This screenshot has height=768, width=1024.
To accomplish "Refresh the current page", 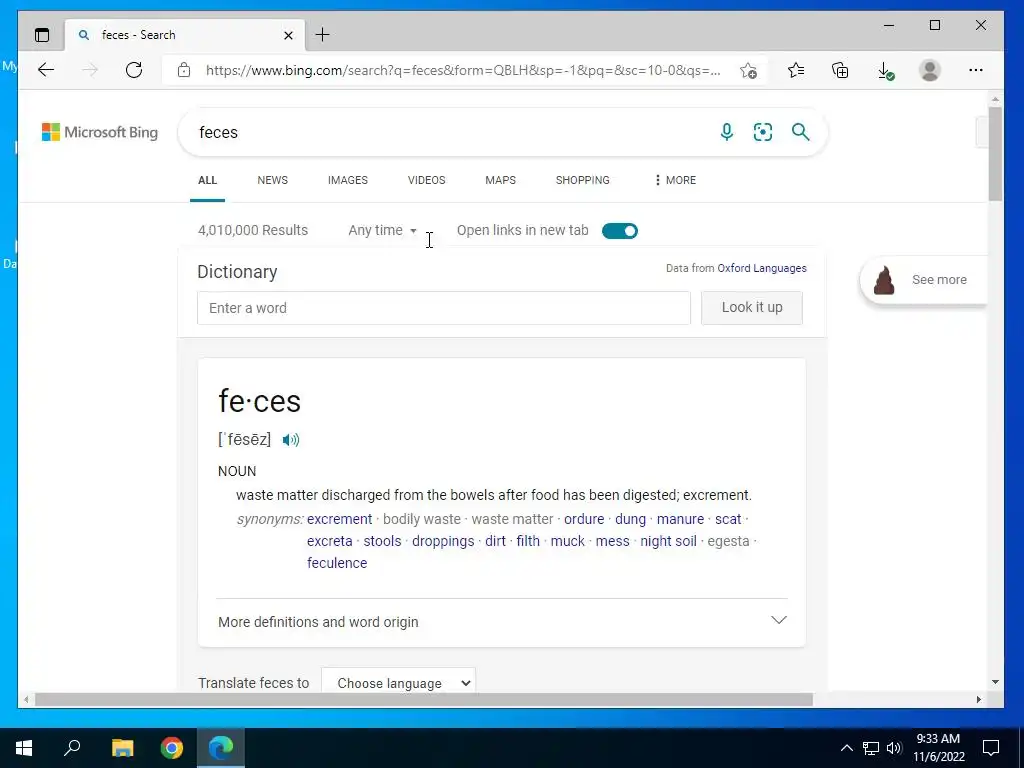I will pos(134,70).
